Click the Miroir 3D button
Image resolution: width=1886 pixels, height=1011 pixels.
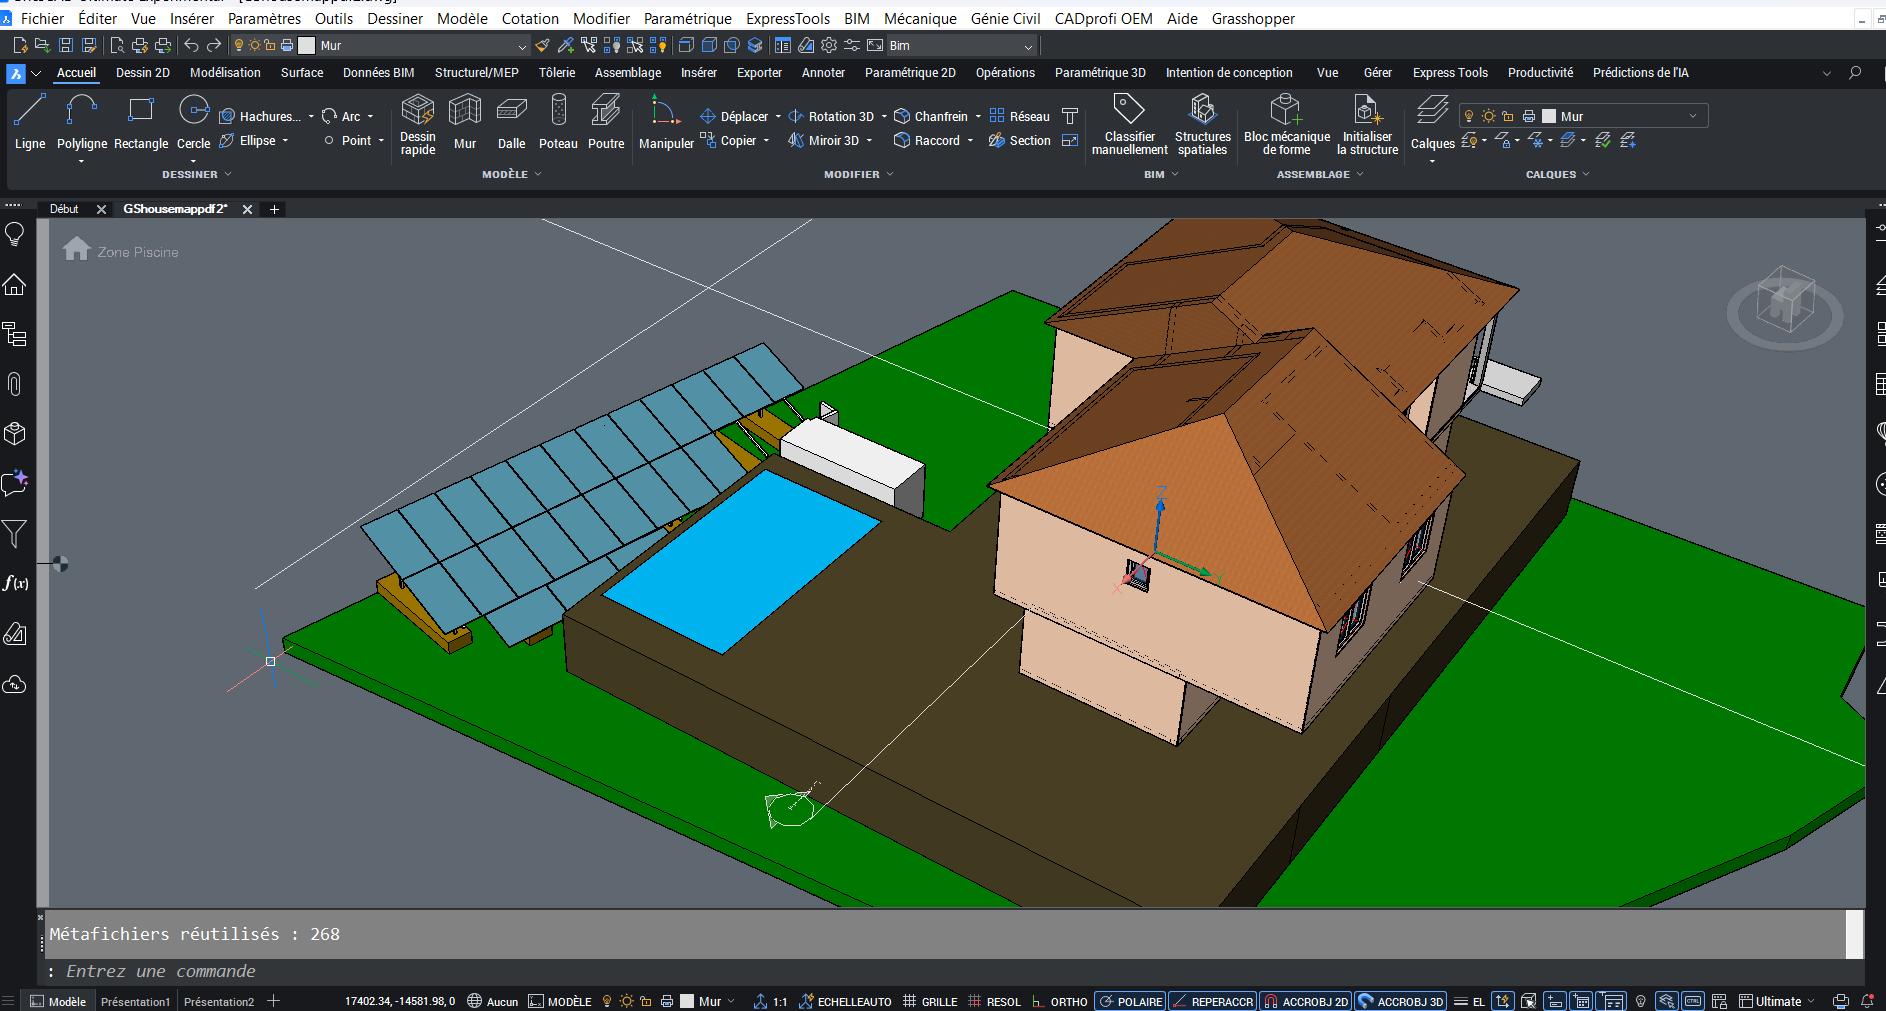[824, 141]
